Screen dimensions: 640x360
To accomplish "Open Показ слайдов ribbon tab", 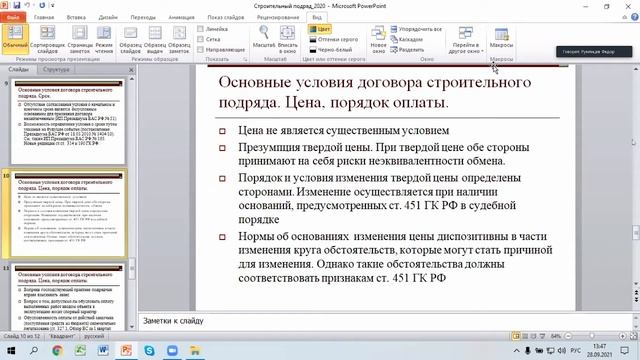I will [226, 17].
